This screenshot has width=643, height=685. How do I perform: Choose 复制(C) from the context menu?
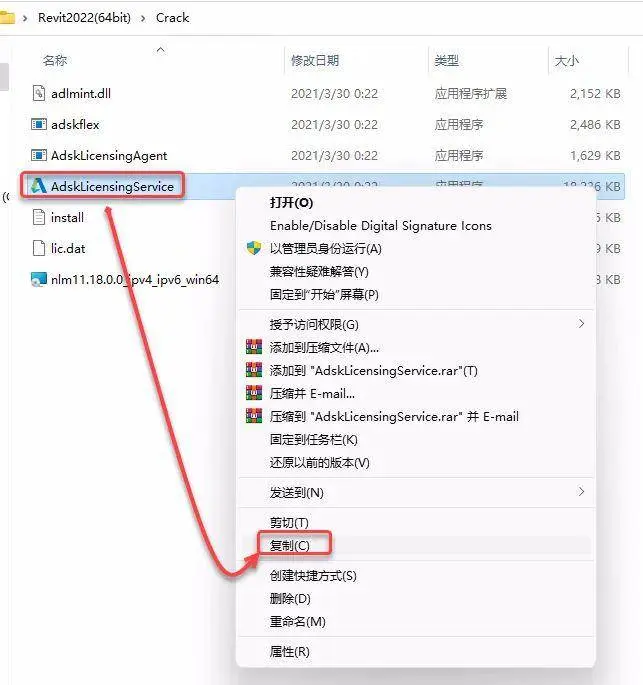(x=290, y=546)
